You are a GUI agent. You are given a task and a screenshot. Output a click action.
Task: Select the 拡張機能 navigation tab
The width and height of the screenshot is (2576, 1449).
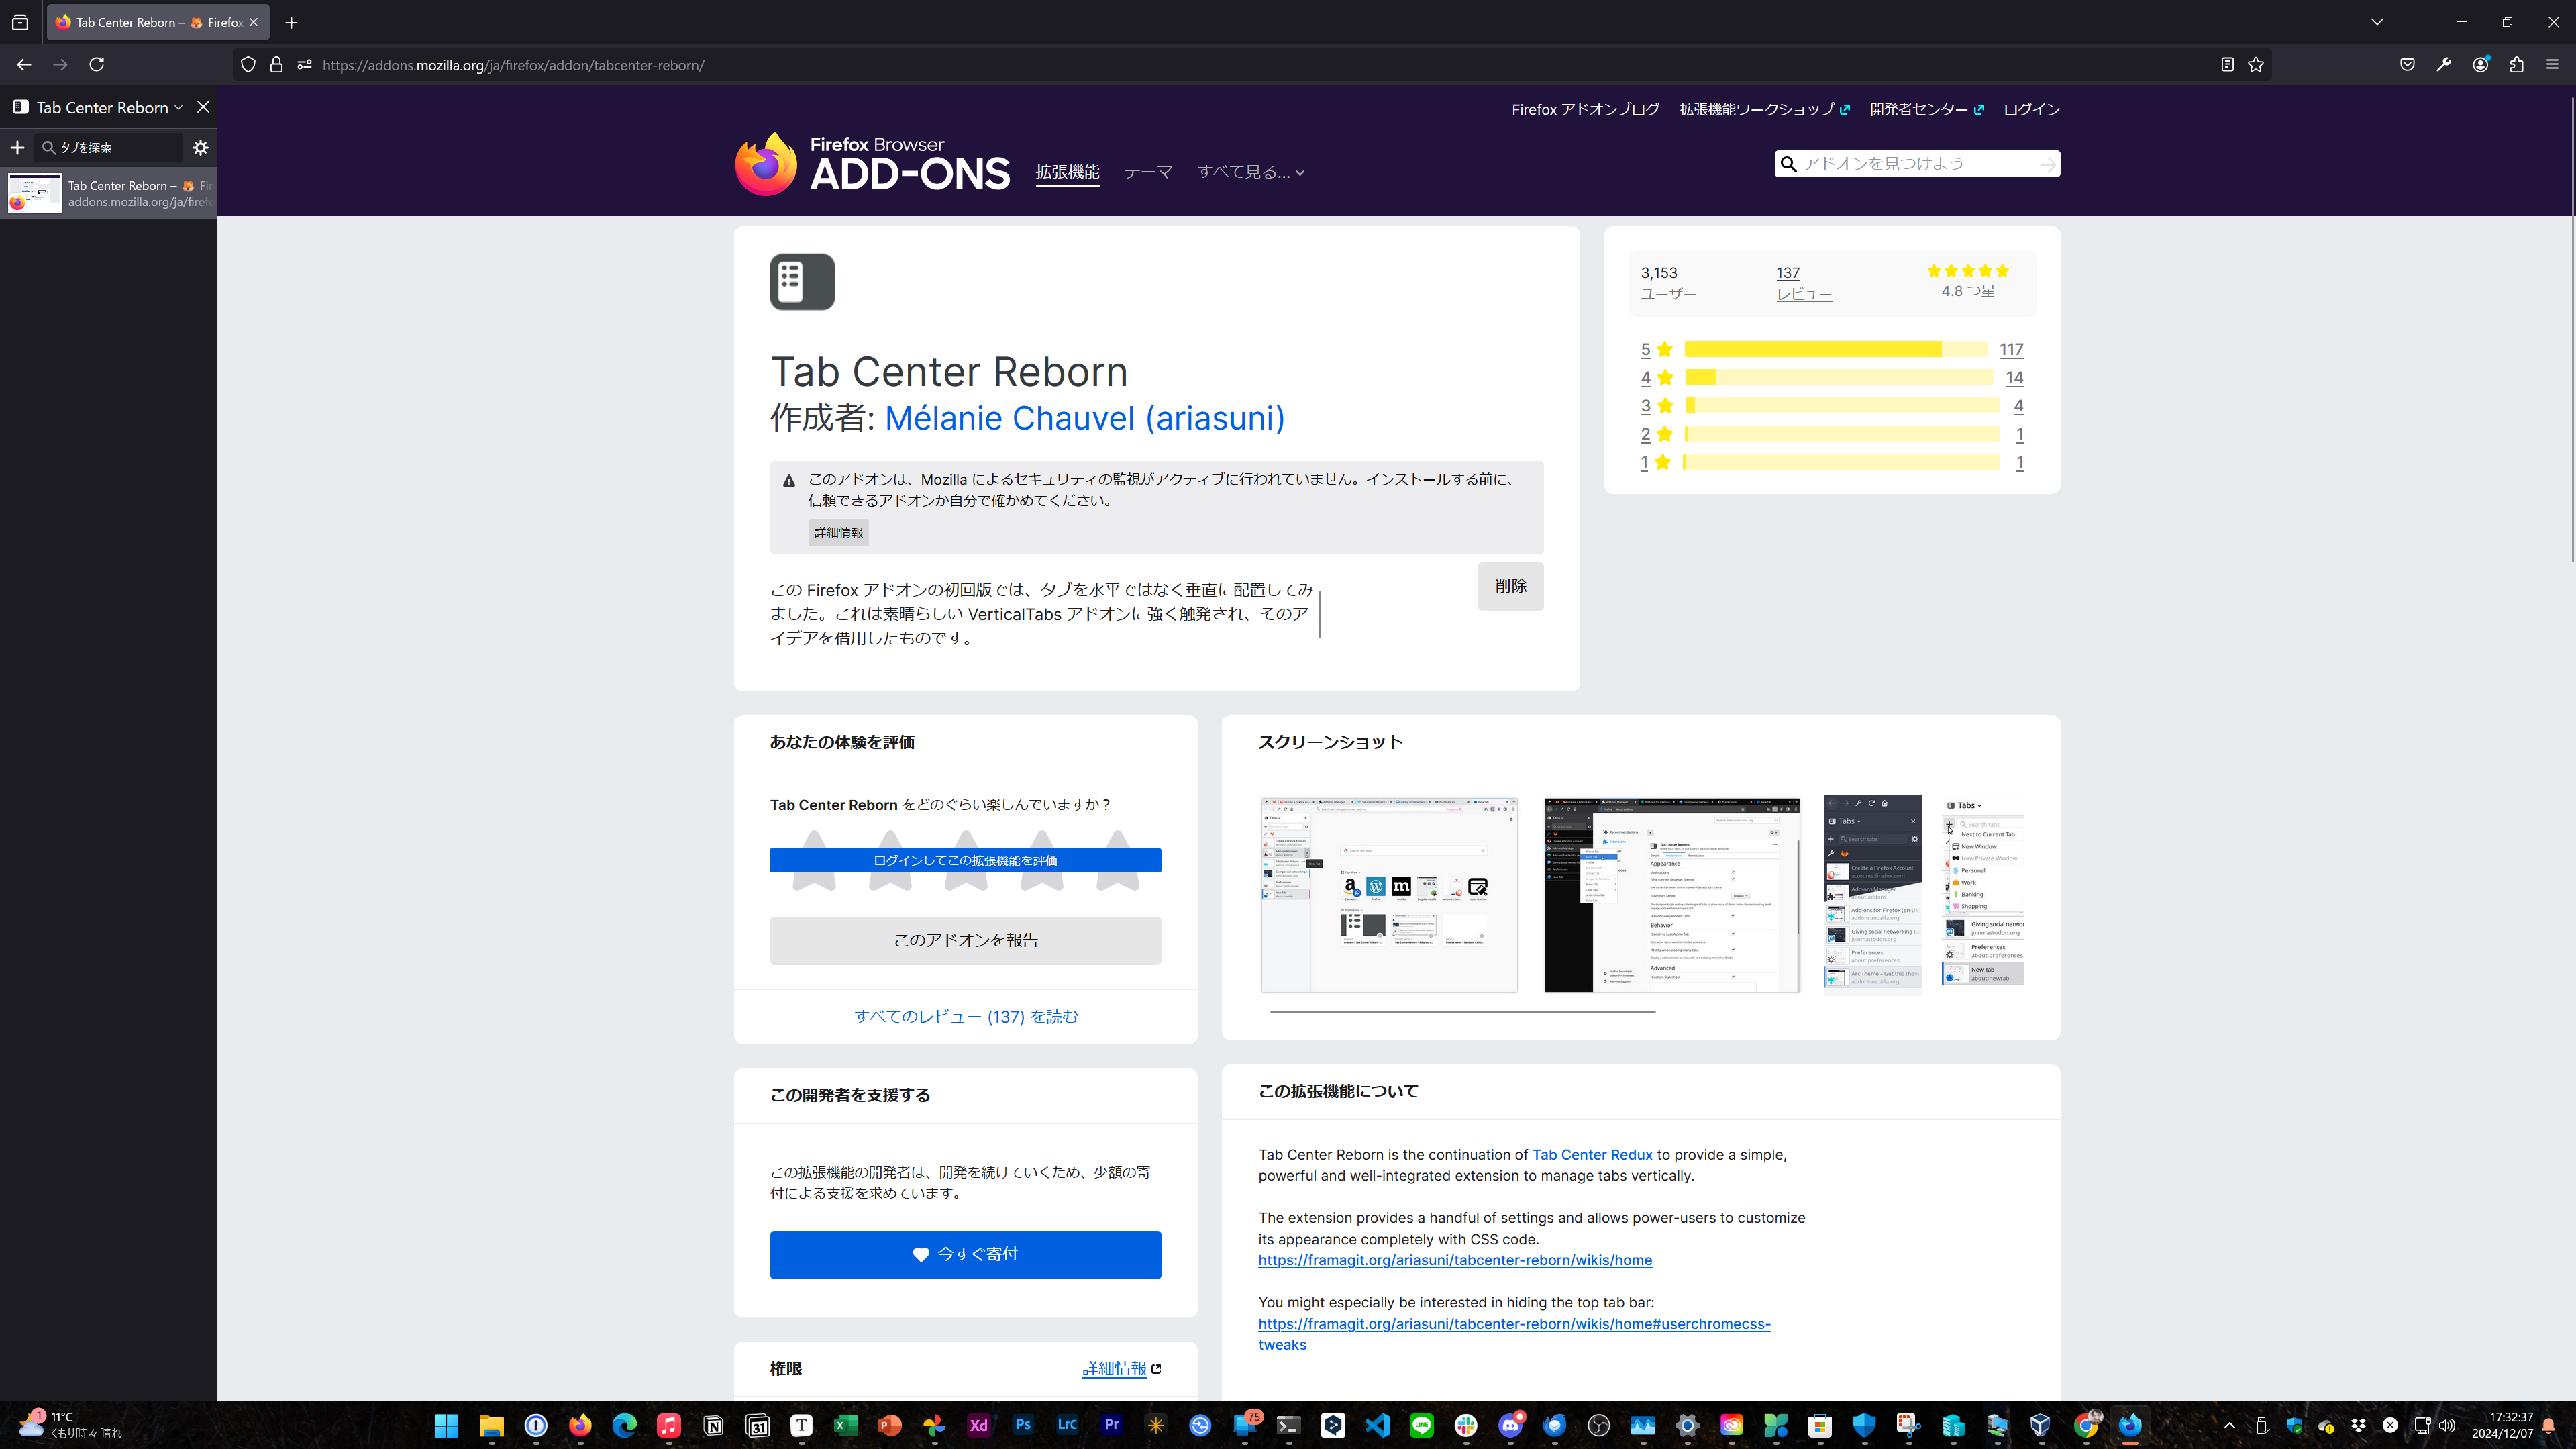coord(1067,172)
